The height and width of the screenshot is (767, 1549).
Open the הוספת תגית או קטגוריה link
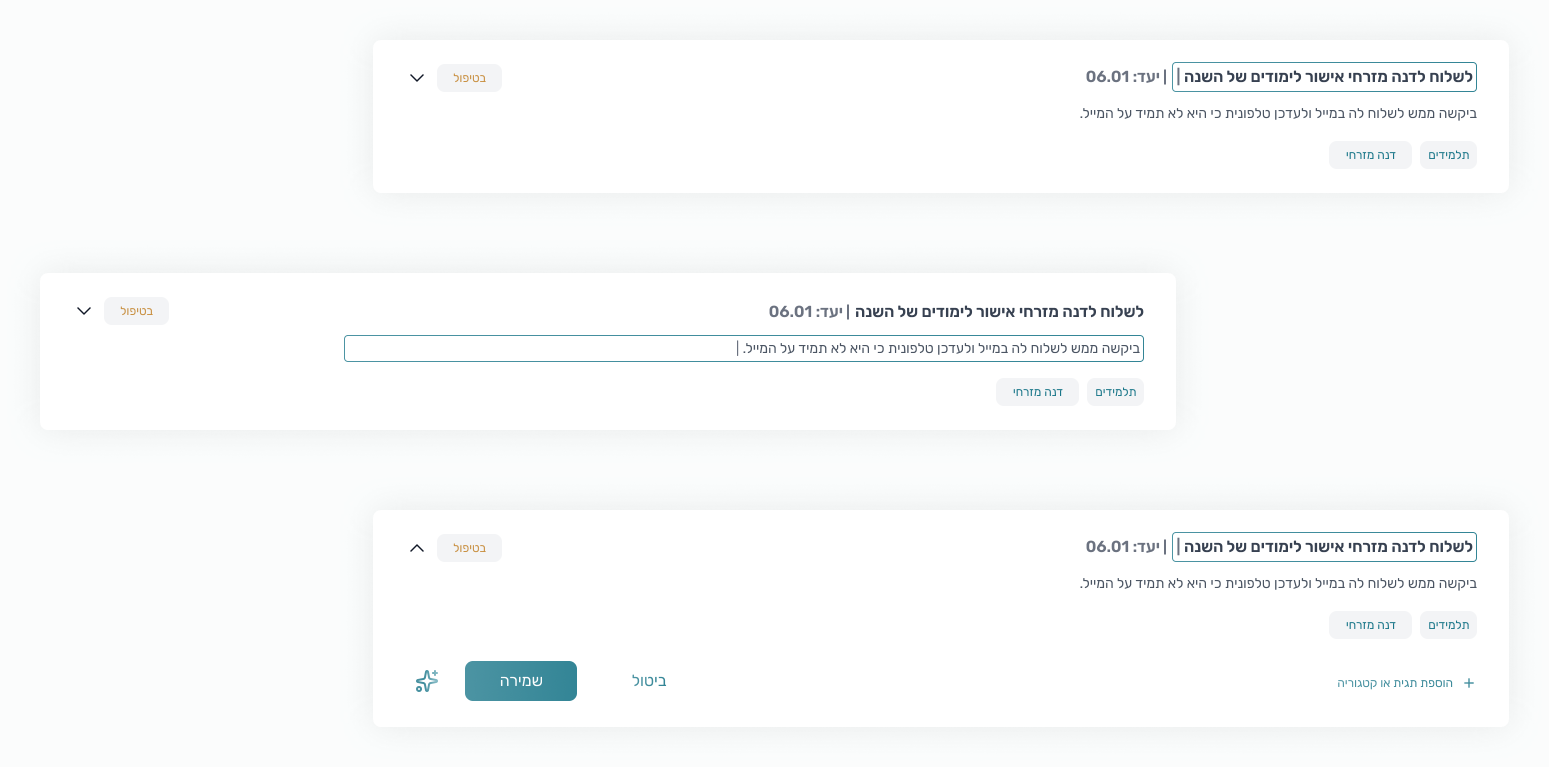(1406, 683)
